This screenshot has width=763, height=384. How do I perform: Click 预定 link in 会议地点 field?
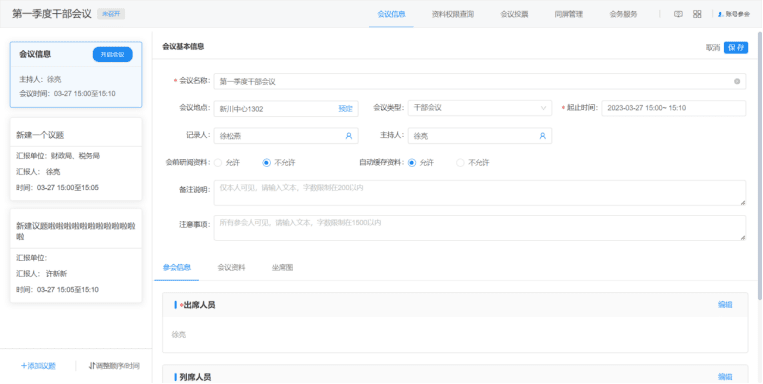click(345, 109)
